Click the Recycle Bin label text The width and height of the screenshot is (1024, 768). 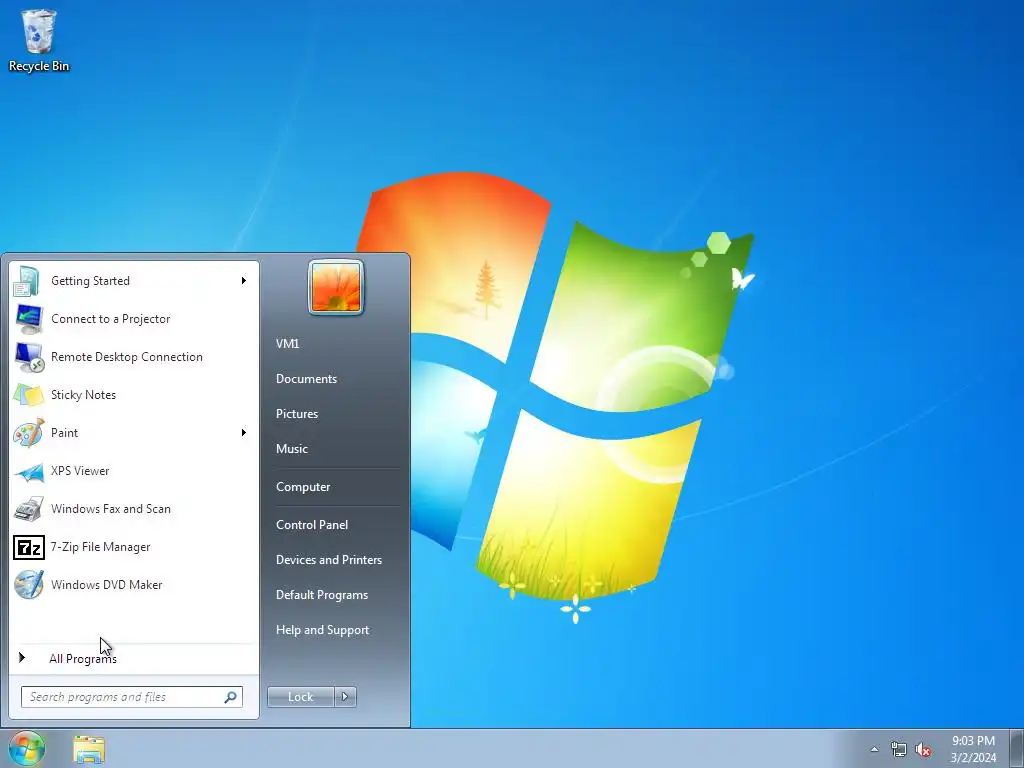39,66
